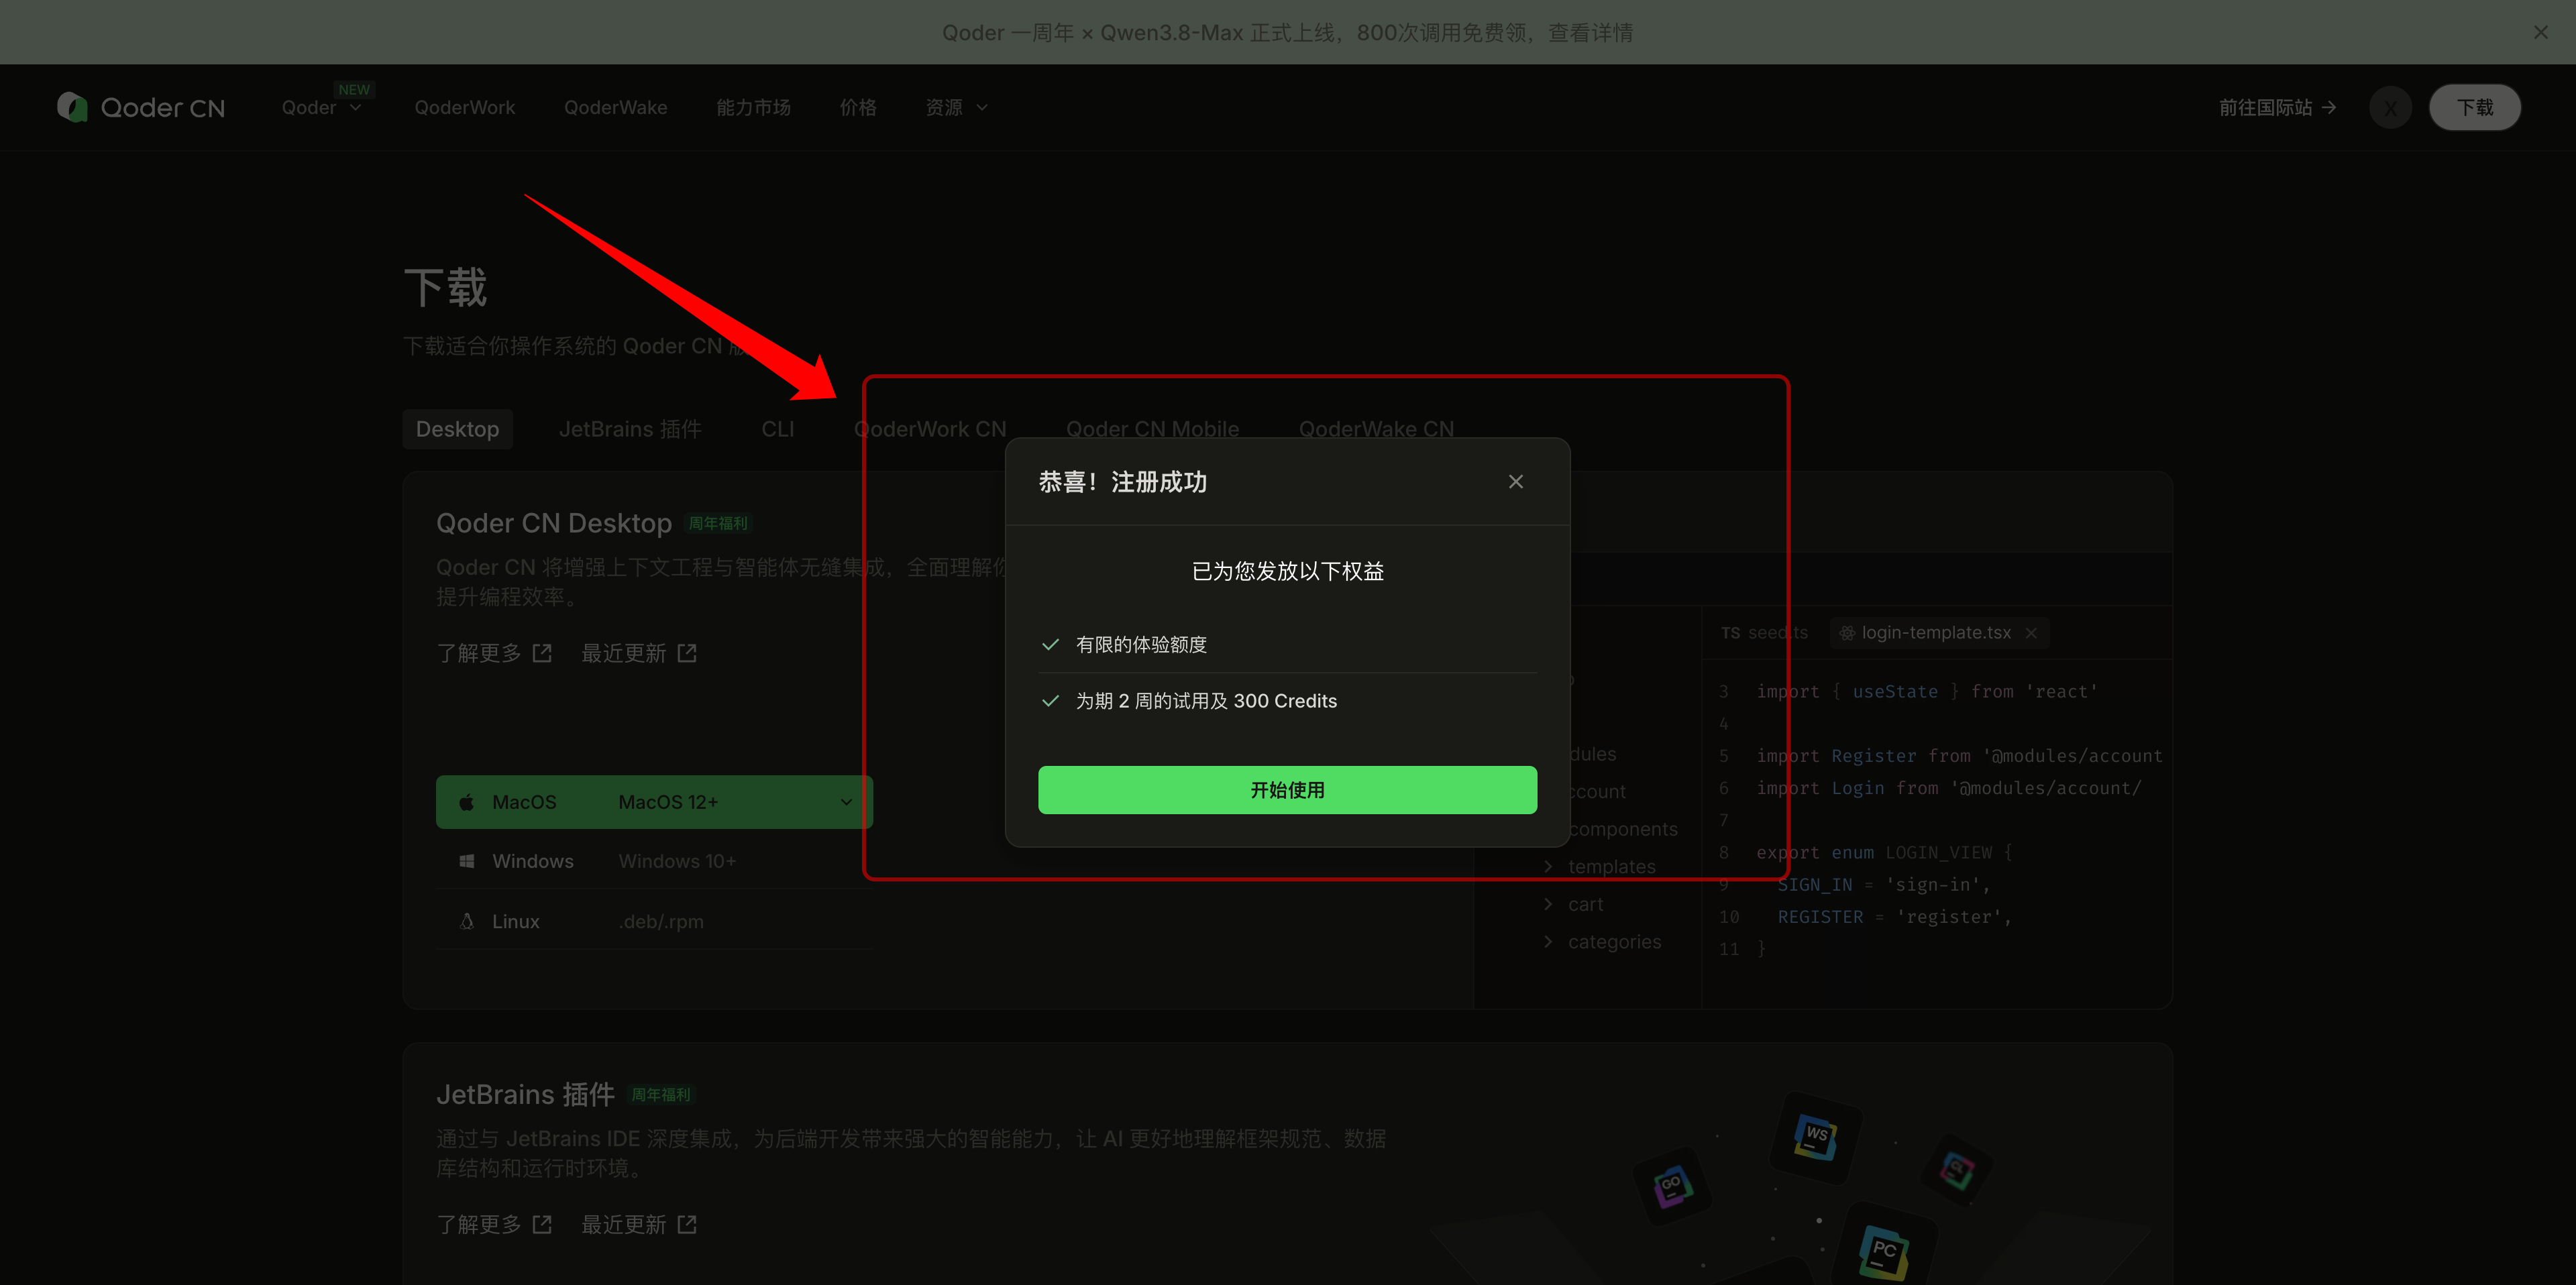
Task: Click the 周年福利 badge beside Qoder CN Desktop
Action: point(717,523)
